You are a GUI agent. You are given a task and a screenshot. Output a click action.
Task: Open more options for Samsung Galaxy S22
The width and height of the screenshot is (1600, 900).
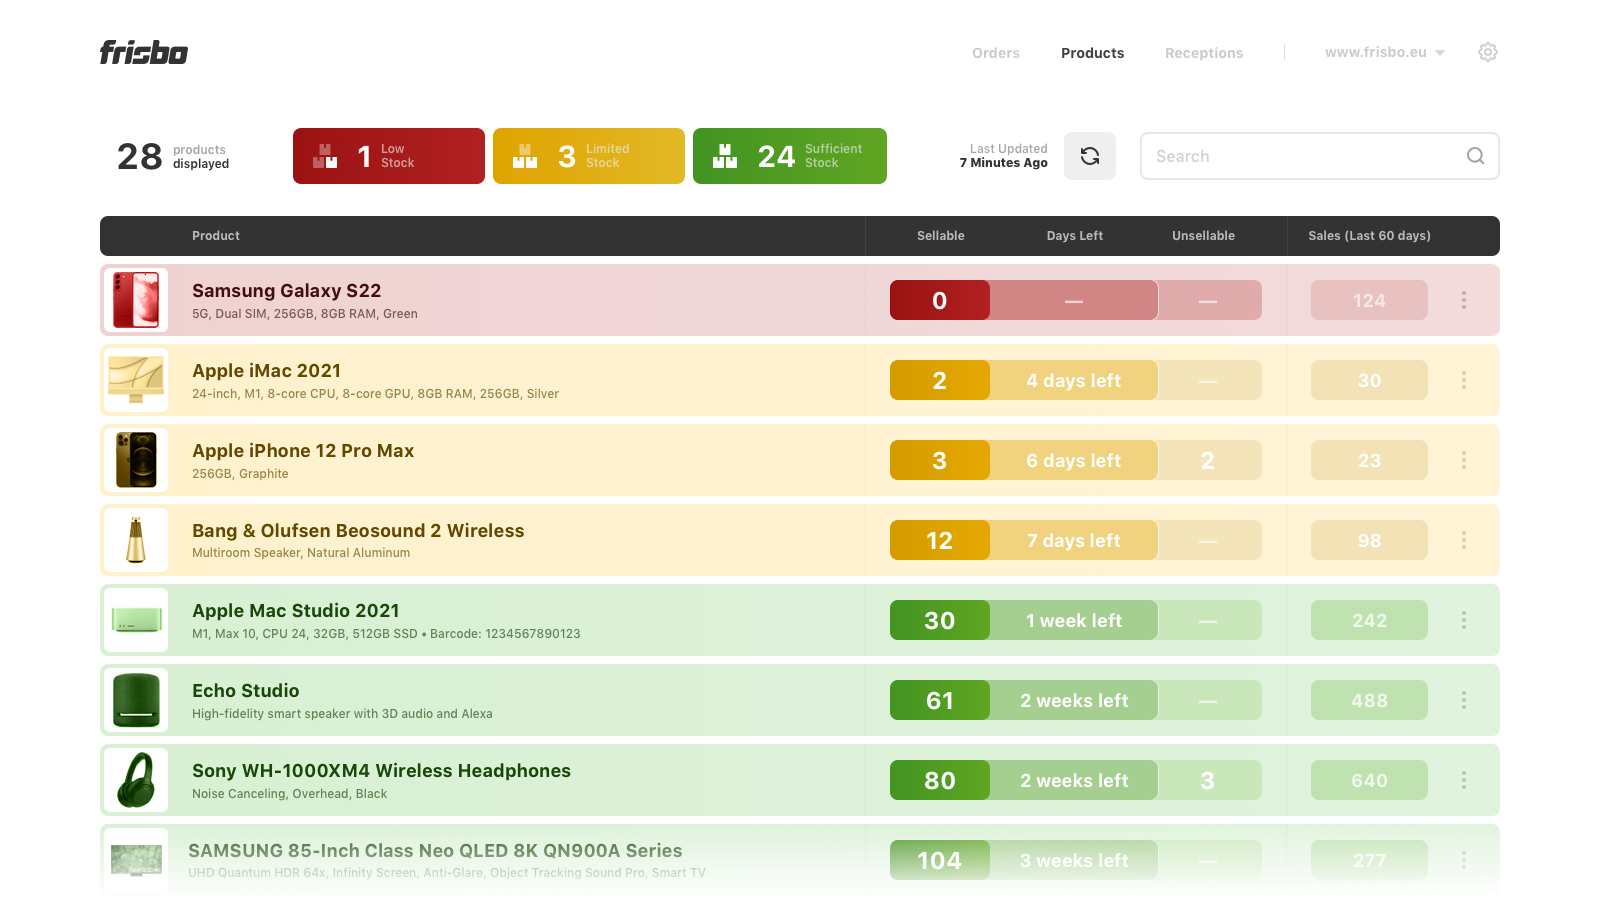pos(1464,300)
